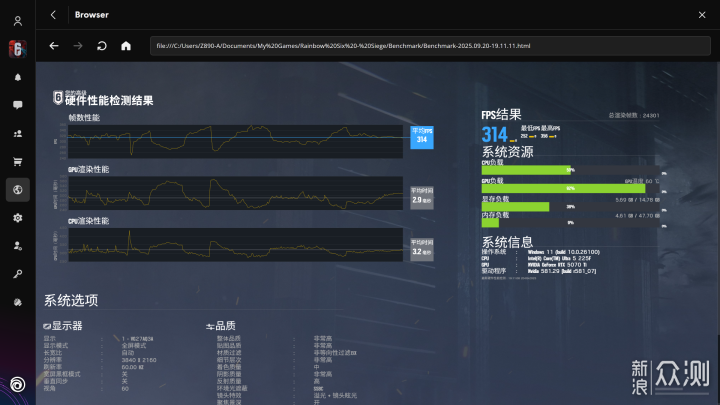Open the performance gauge icon in sidebar
720x405 pixels.
coord(17,302)
